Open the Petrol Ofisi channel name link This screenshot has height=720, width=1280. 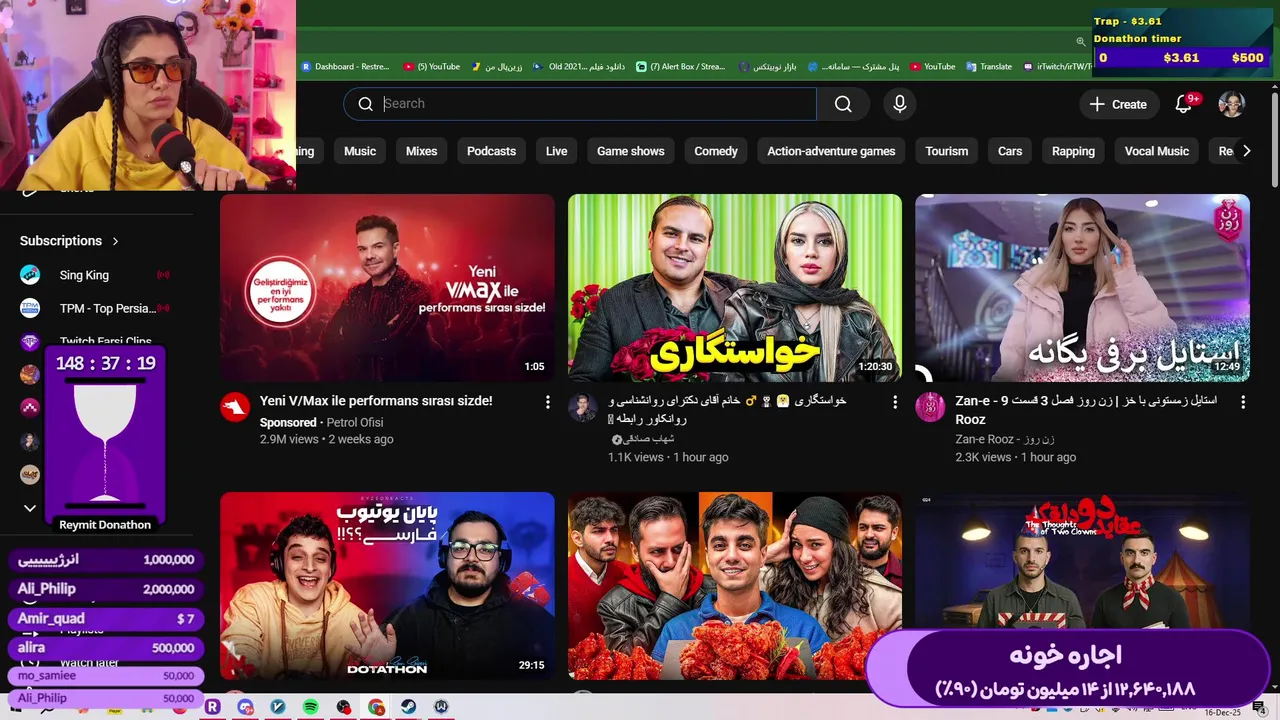[355, 422]
